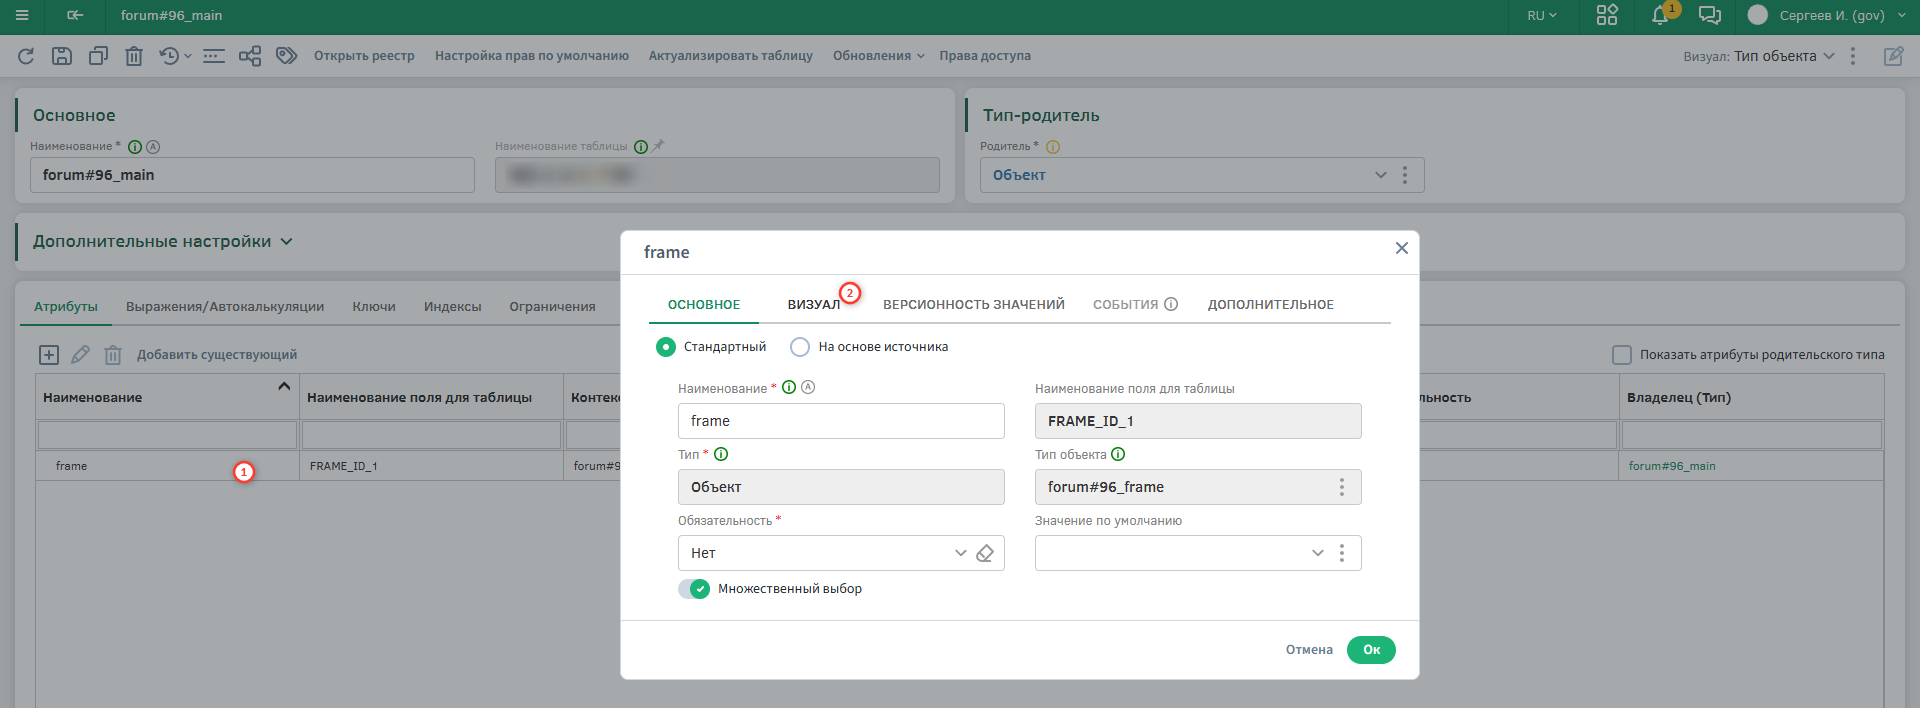
Task: Click the tag icon in the toolbar
Action: click(x=287, y=56)
